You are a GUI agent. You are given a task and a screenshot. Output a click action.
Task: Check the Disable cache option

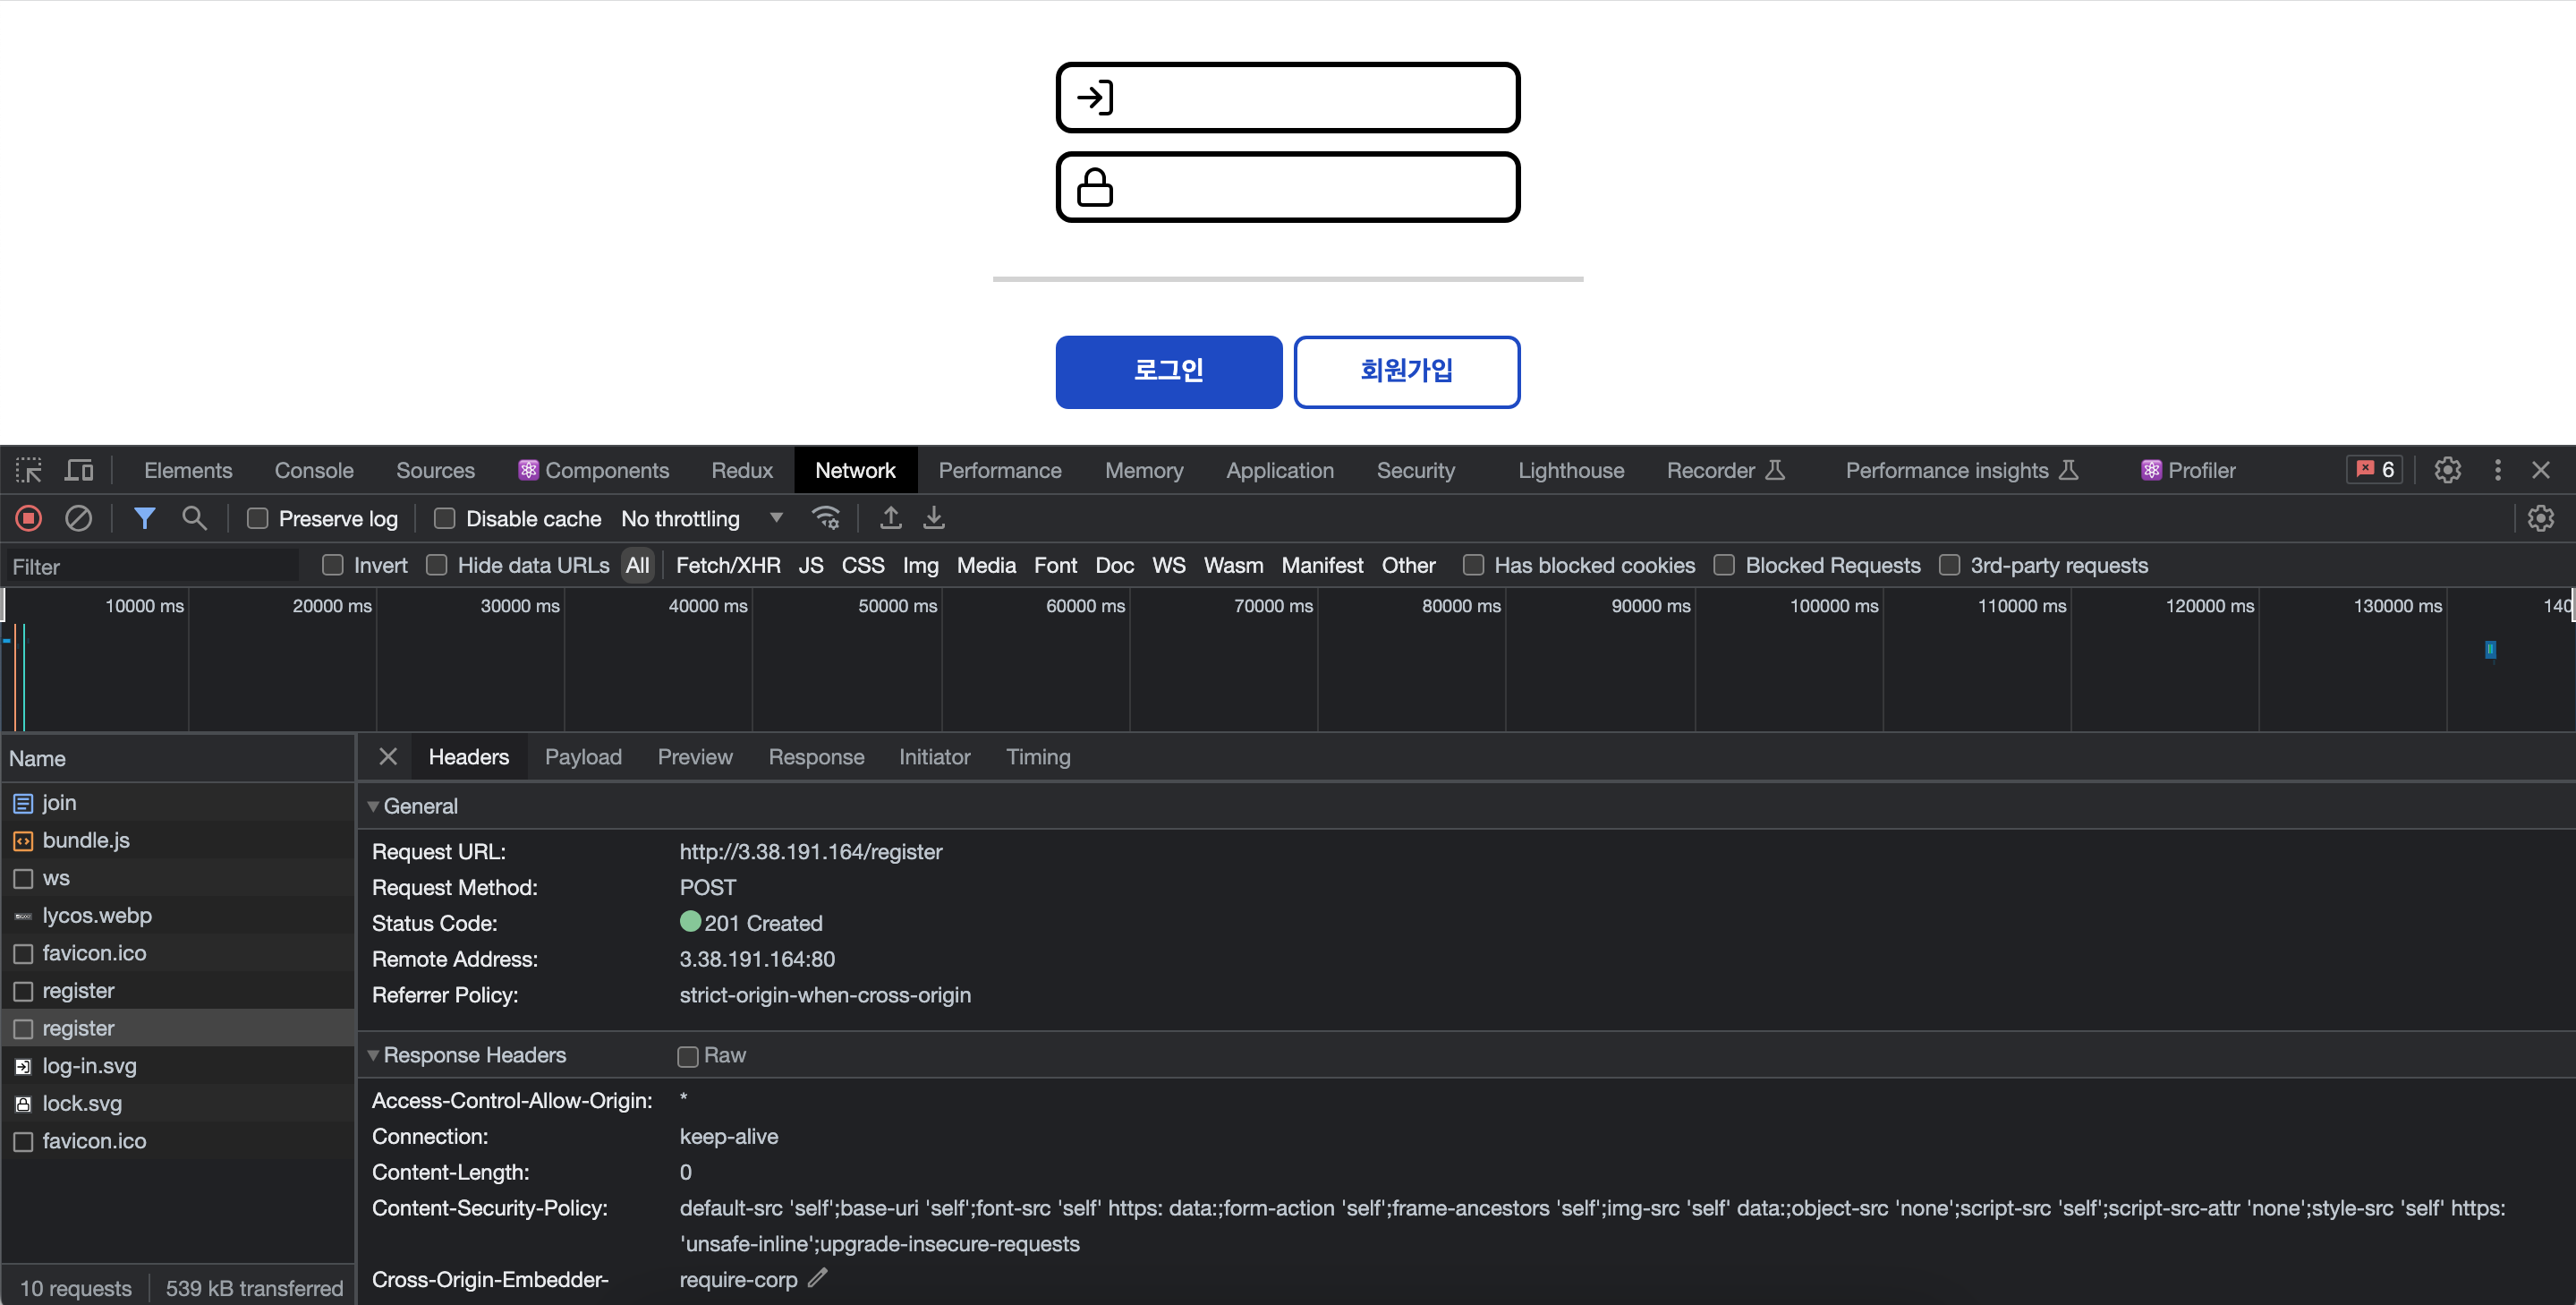[x=445, y=518]
